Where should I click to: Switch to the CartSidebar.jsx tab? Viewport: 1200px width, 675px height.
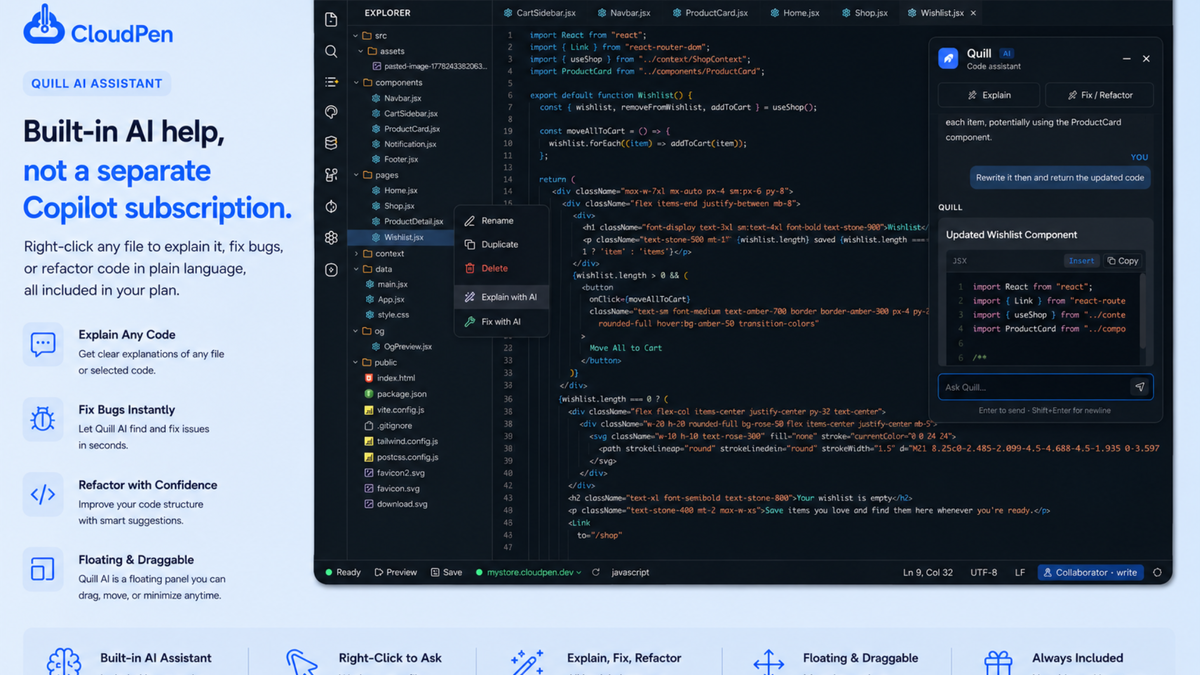click(539, 13)
